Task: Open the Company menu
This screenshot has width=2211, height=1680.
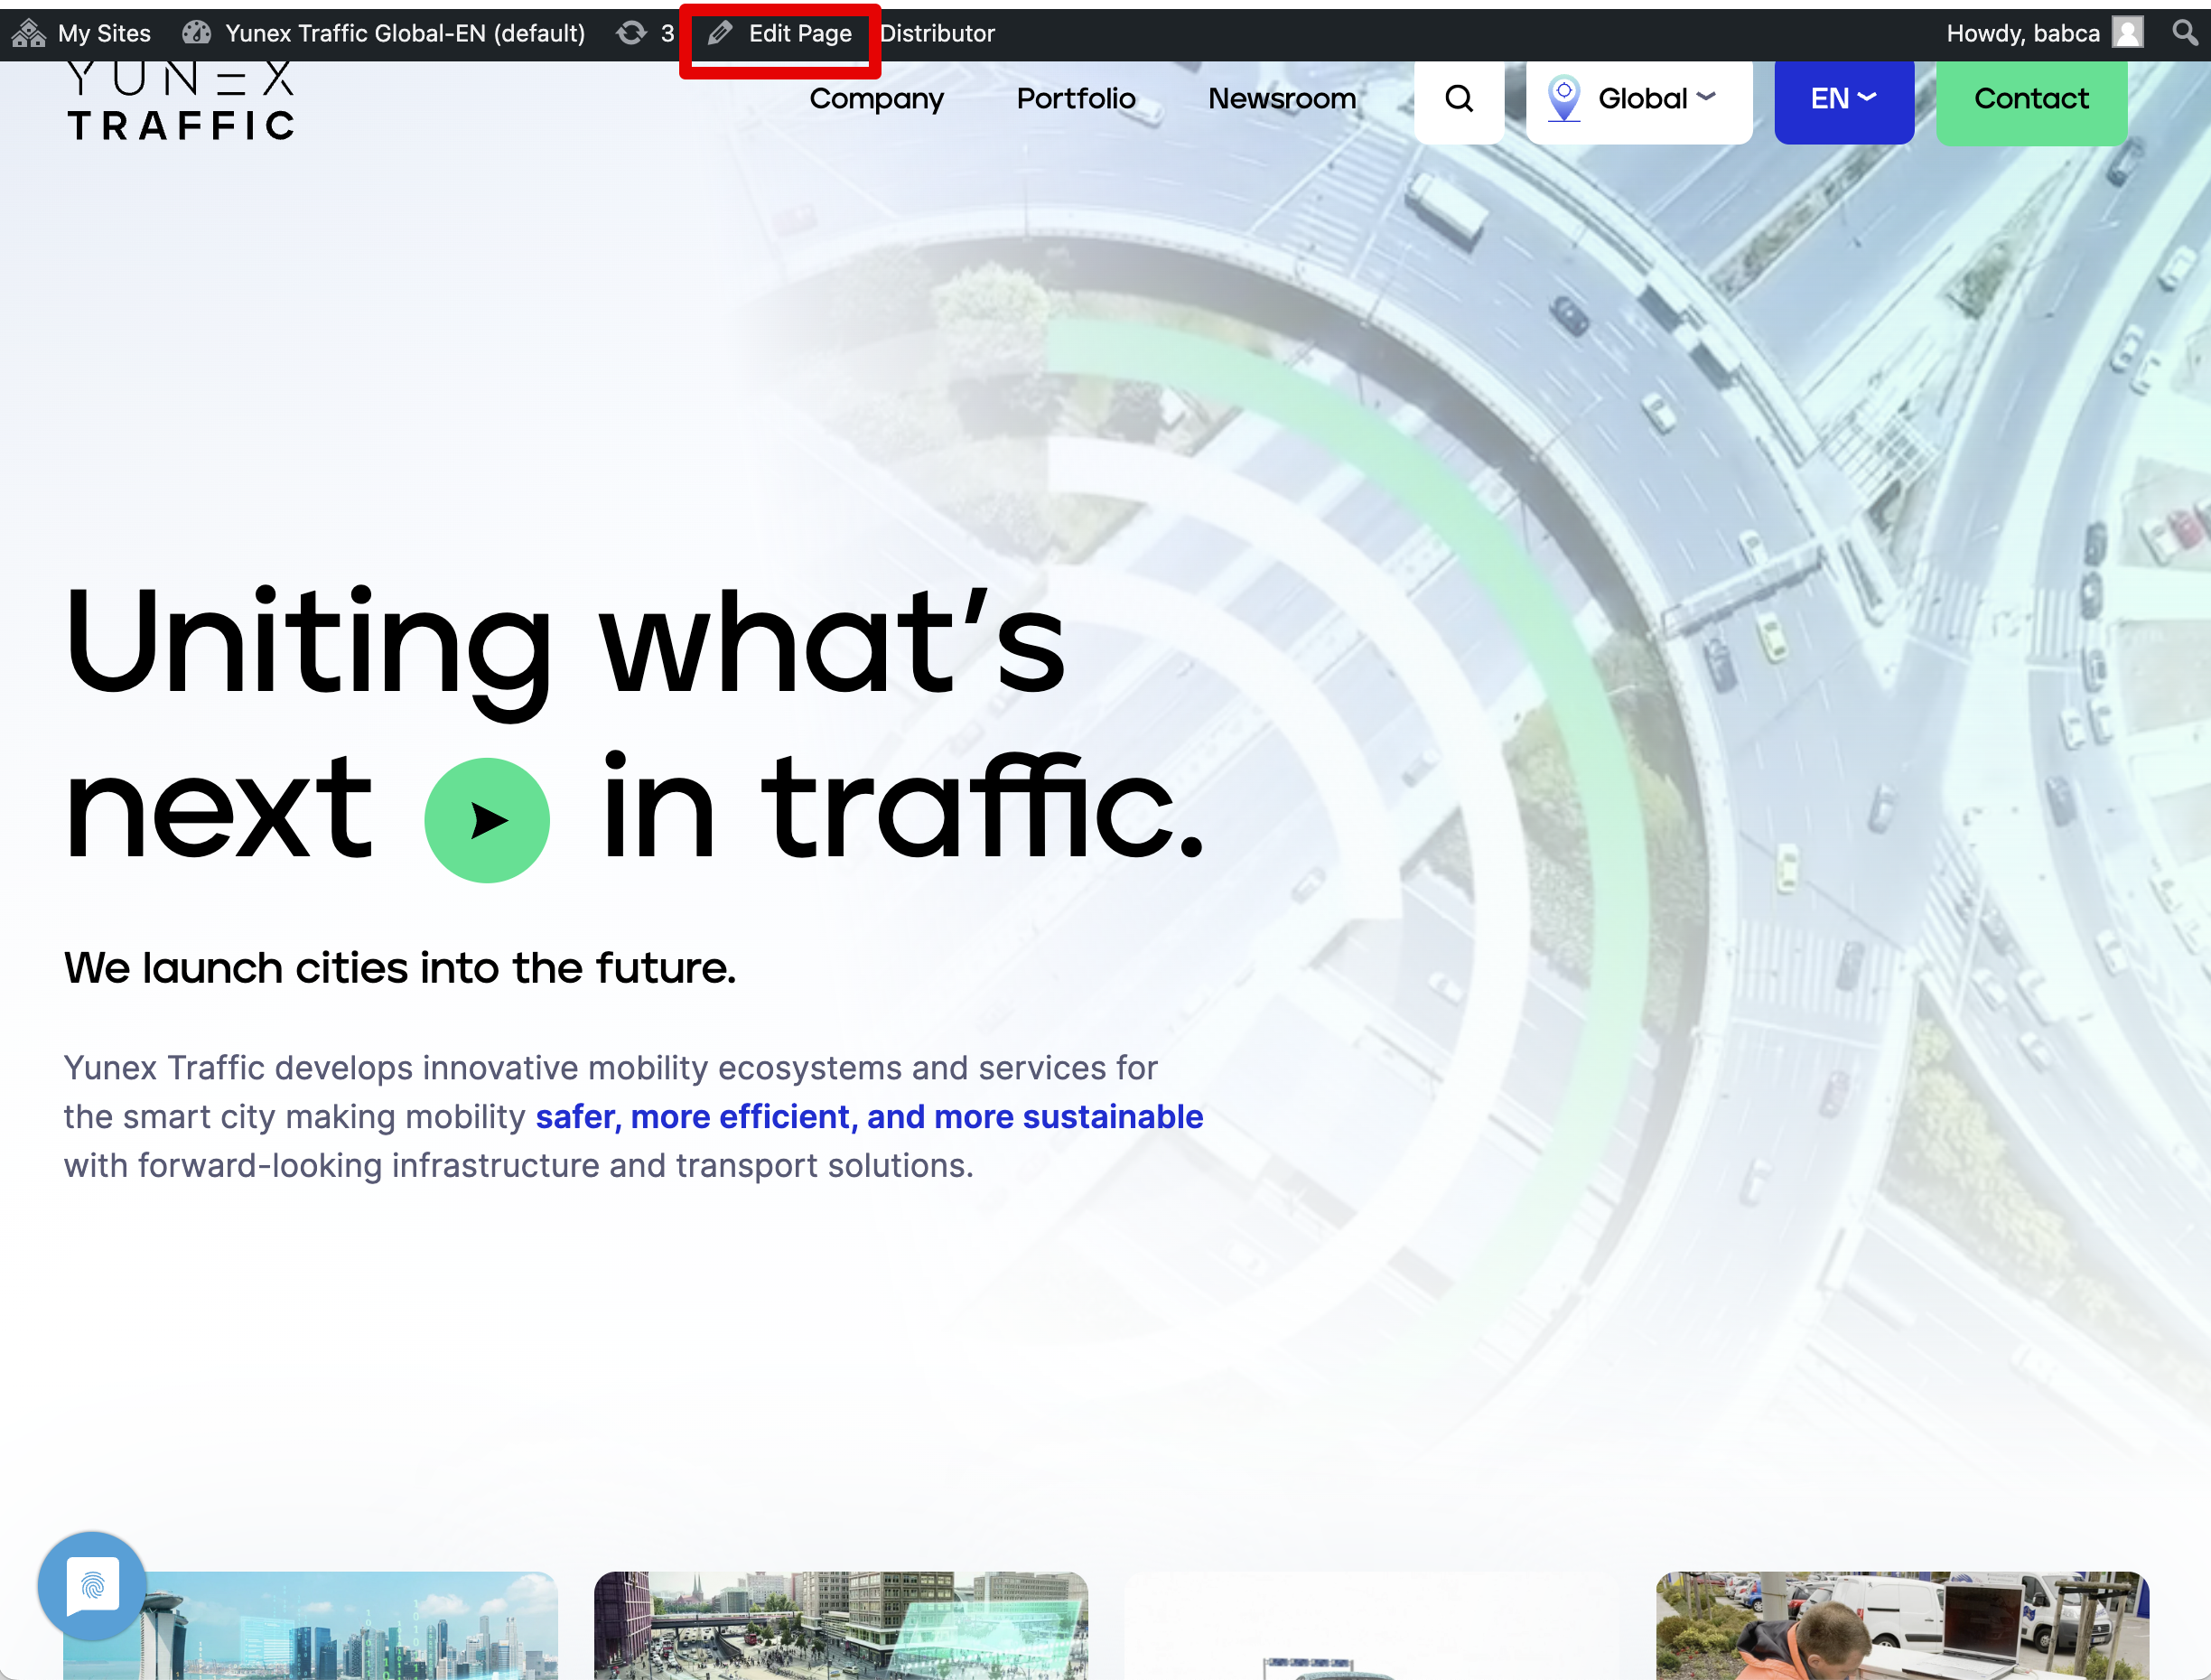Action: coord(876,99)
